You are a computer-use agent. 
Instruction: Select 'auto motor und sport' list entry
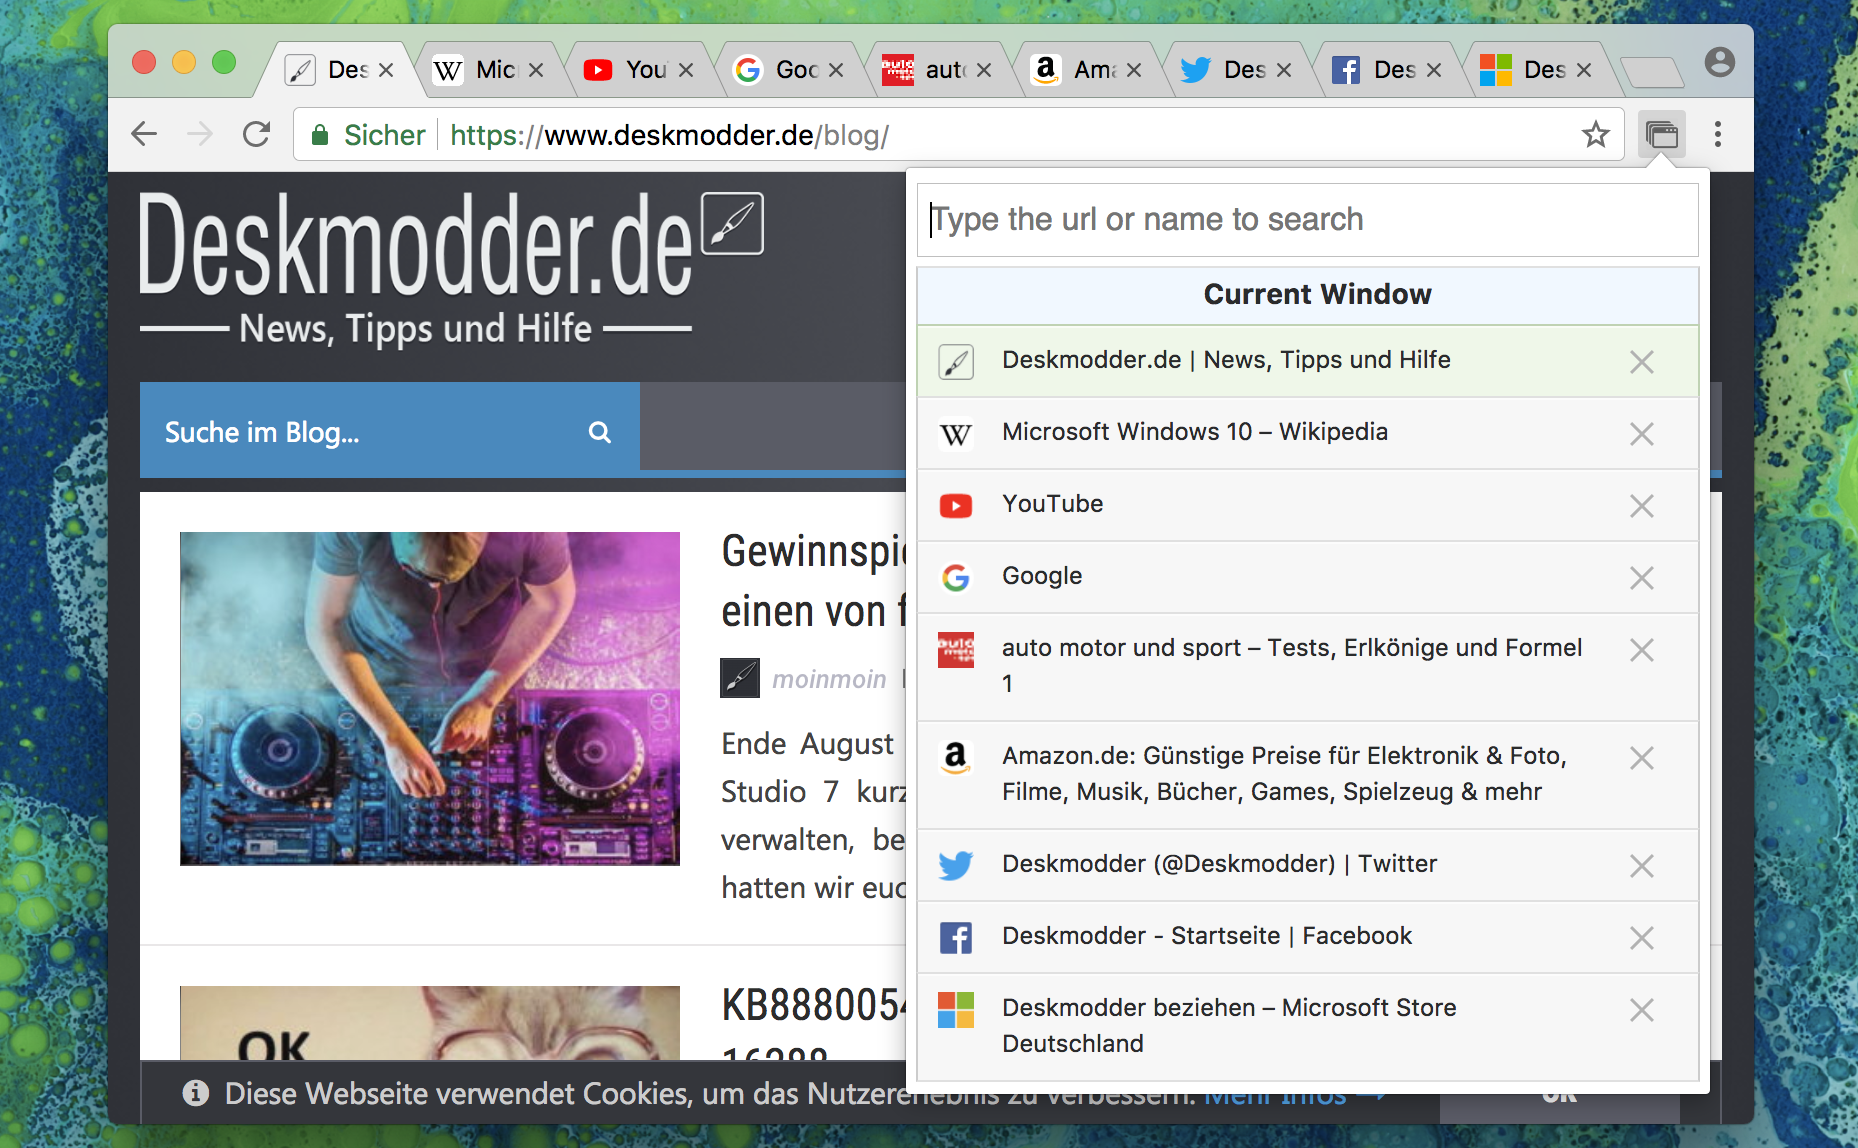pyautogui.click(x=1308, y=667)
